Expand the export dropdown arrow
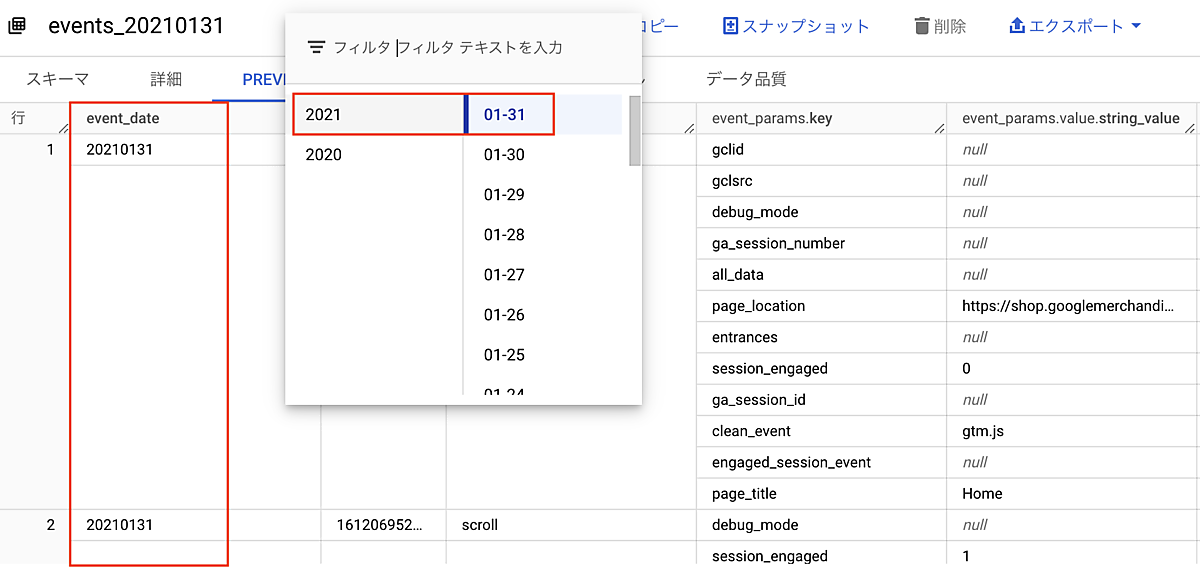1200x570 pixels. pos(1136,26)
